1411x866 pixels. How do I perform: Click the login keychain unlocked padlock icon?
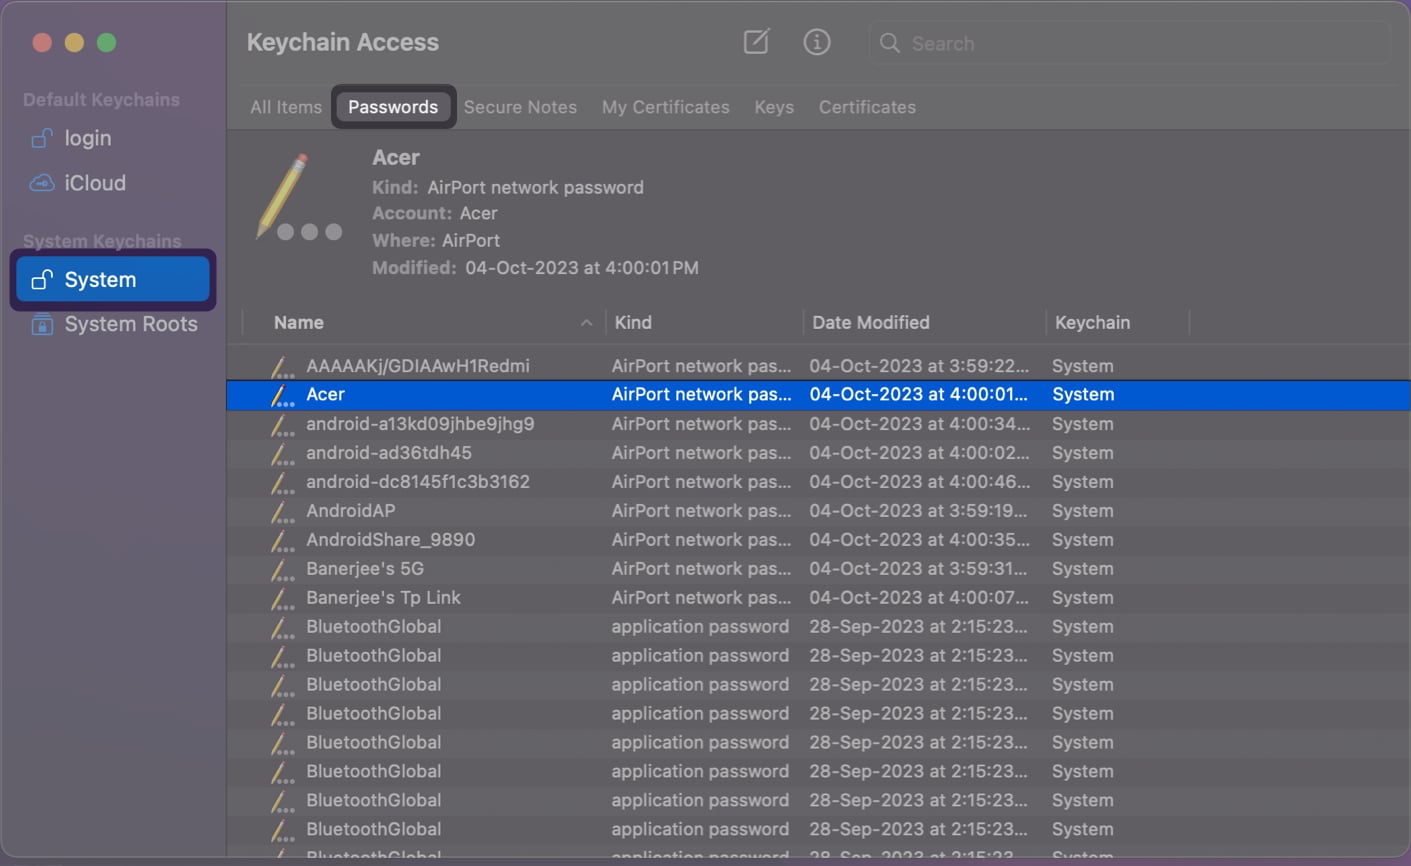(41, 138)
